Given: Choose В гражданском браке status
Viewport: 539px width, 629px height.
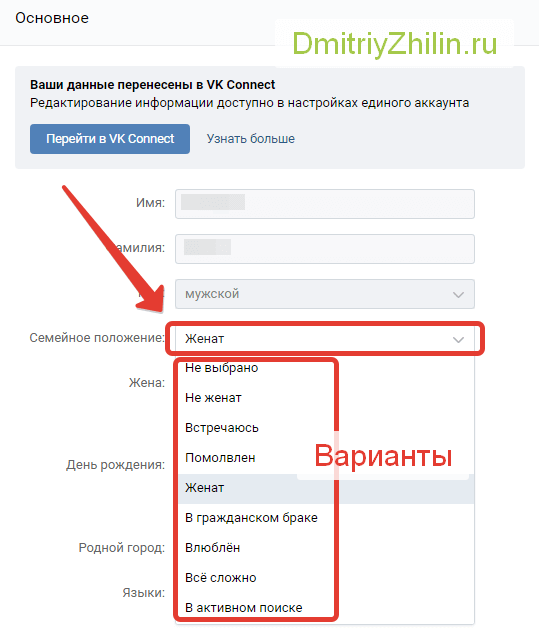Looking at the screenshot, I should point(326,518).
